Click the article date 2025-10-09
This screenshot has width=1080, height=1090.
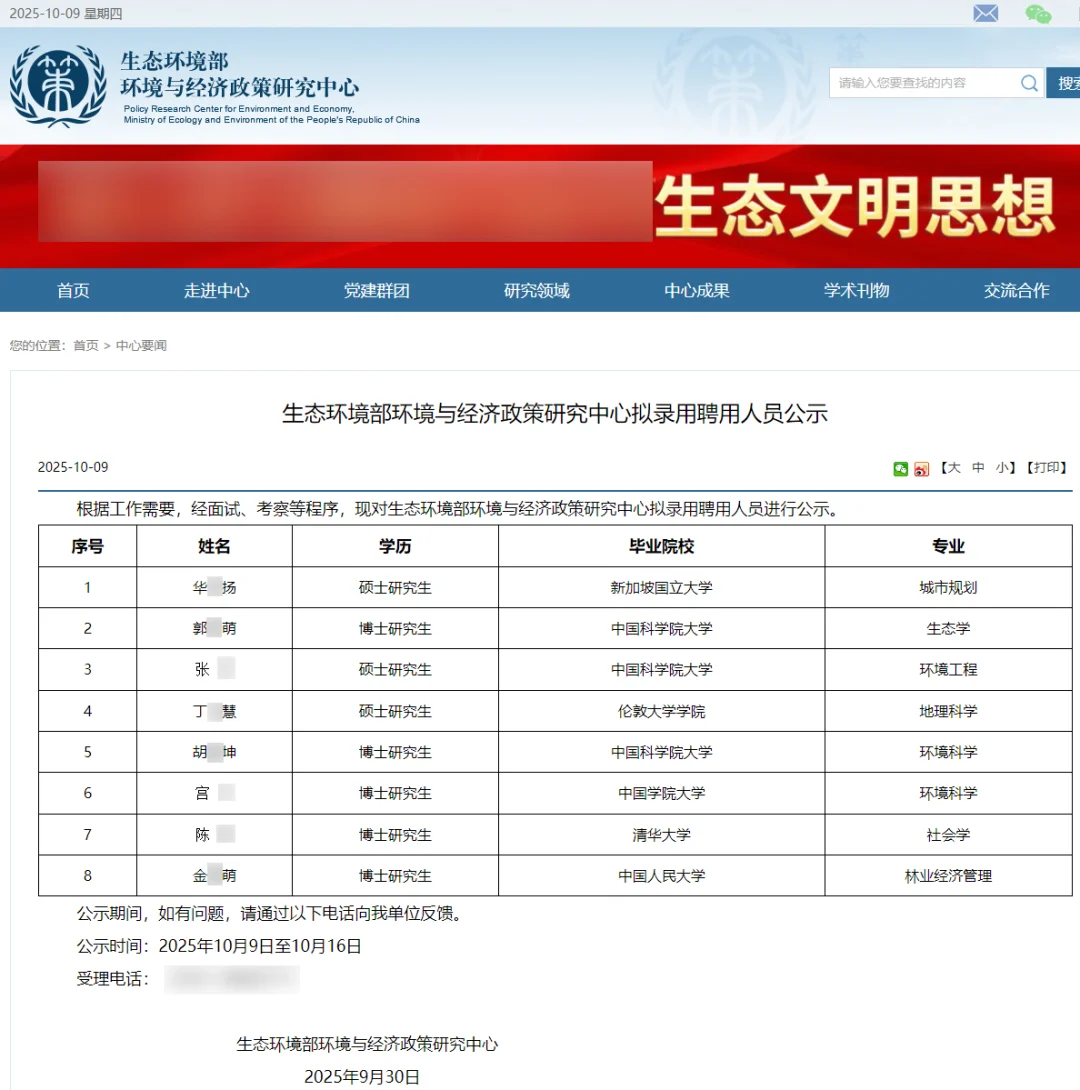(x=73, y=467)
